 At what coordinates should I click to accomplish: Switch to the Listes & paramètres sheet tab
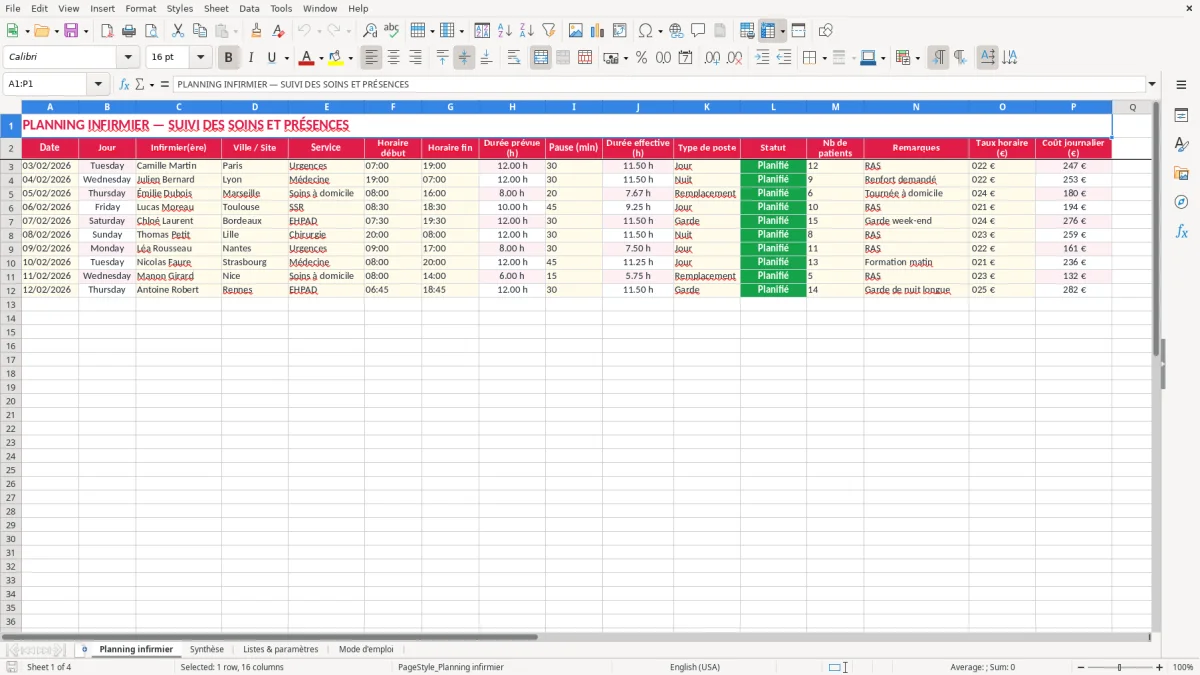point(280,649)
